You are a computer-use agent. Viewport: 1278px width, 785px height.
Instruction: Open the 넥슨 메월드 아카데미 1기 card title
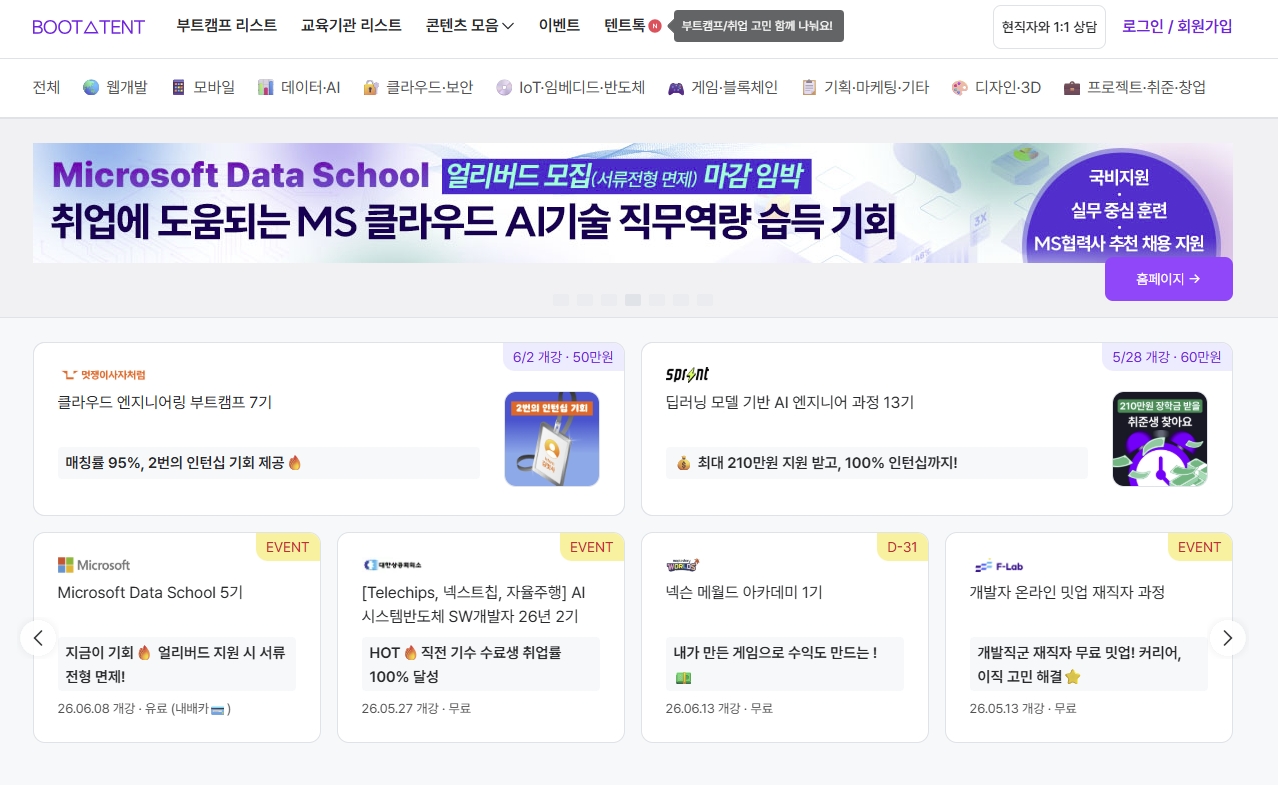click(x=744, y=592)
